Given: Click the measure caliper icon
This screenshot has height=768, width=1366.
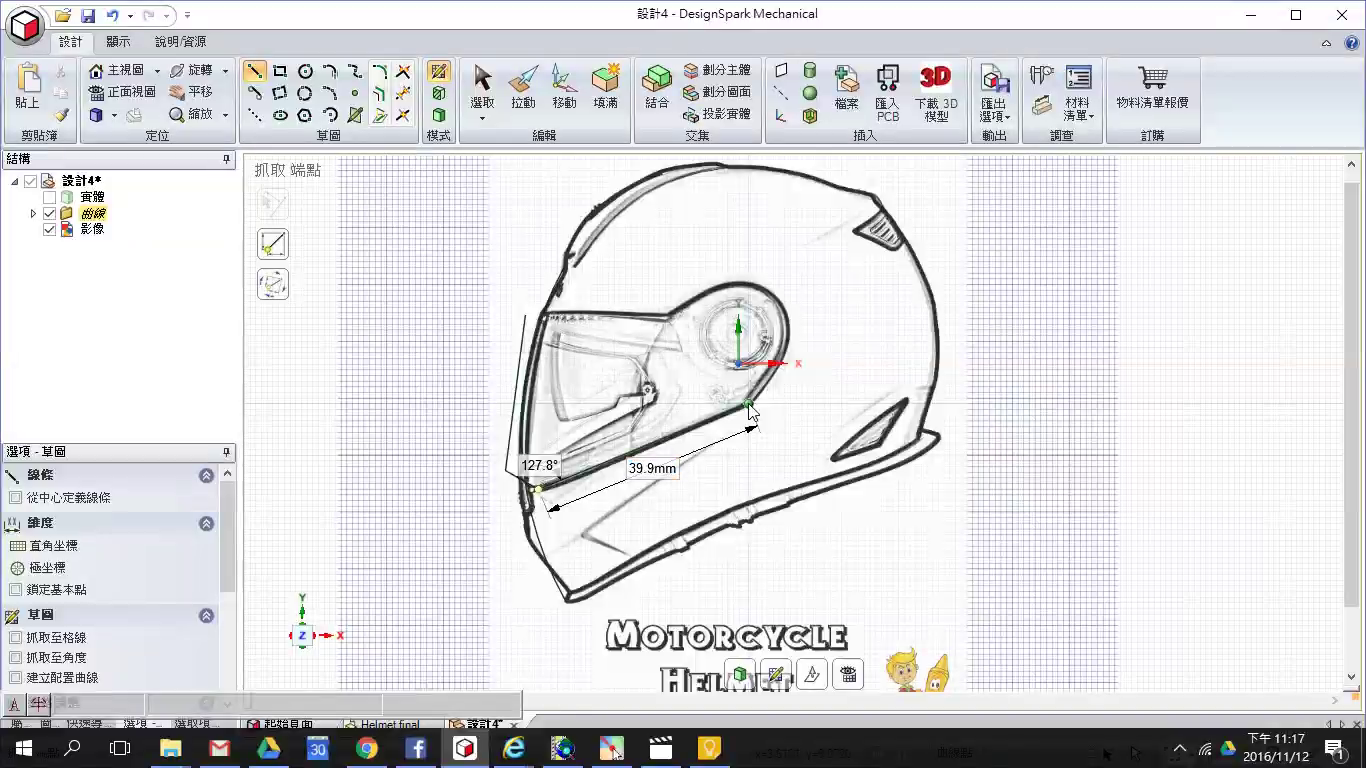Looking at the screenshot, I should 1042,75.
